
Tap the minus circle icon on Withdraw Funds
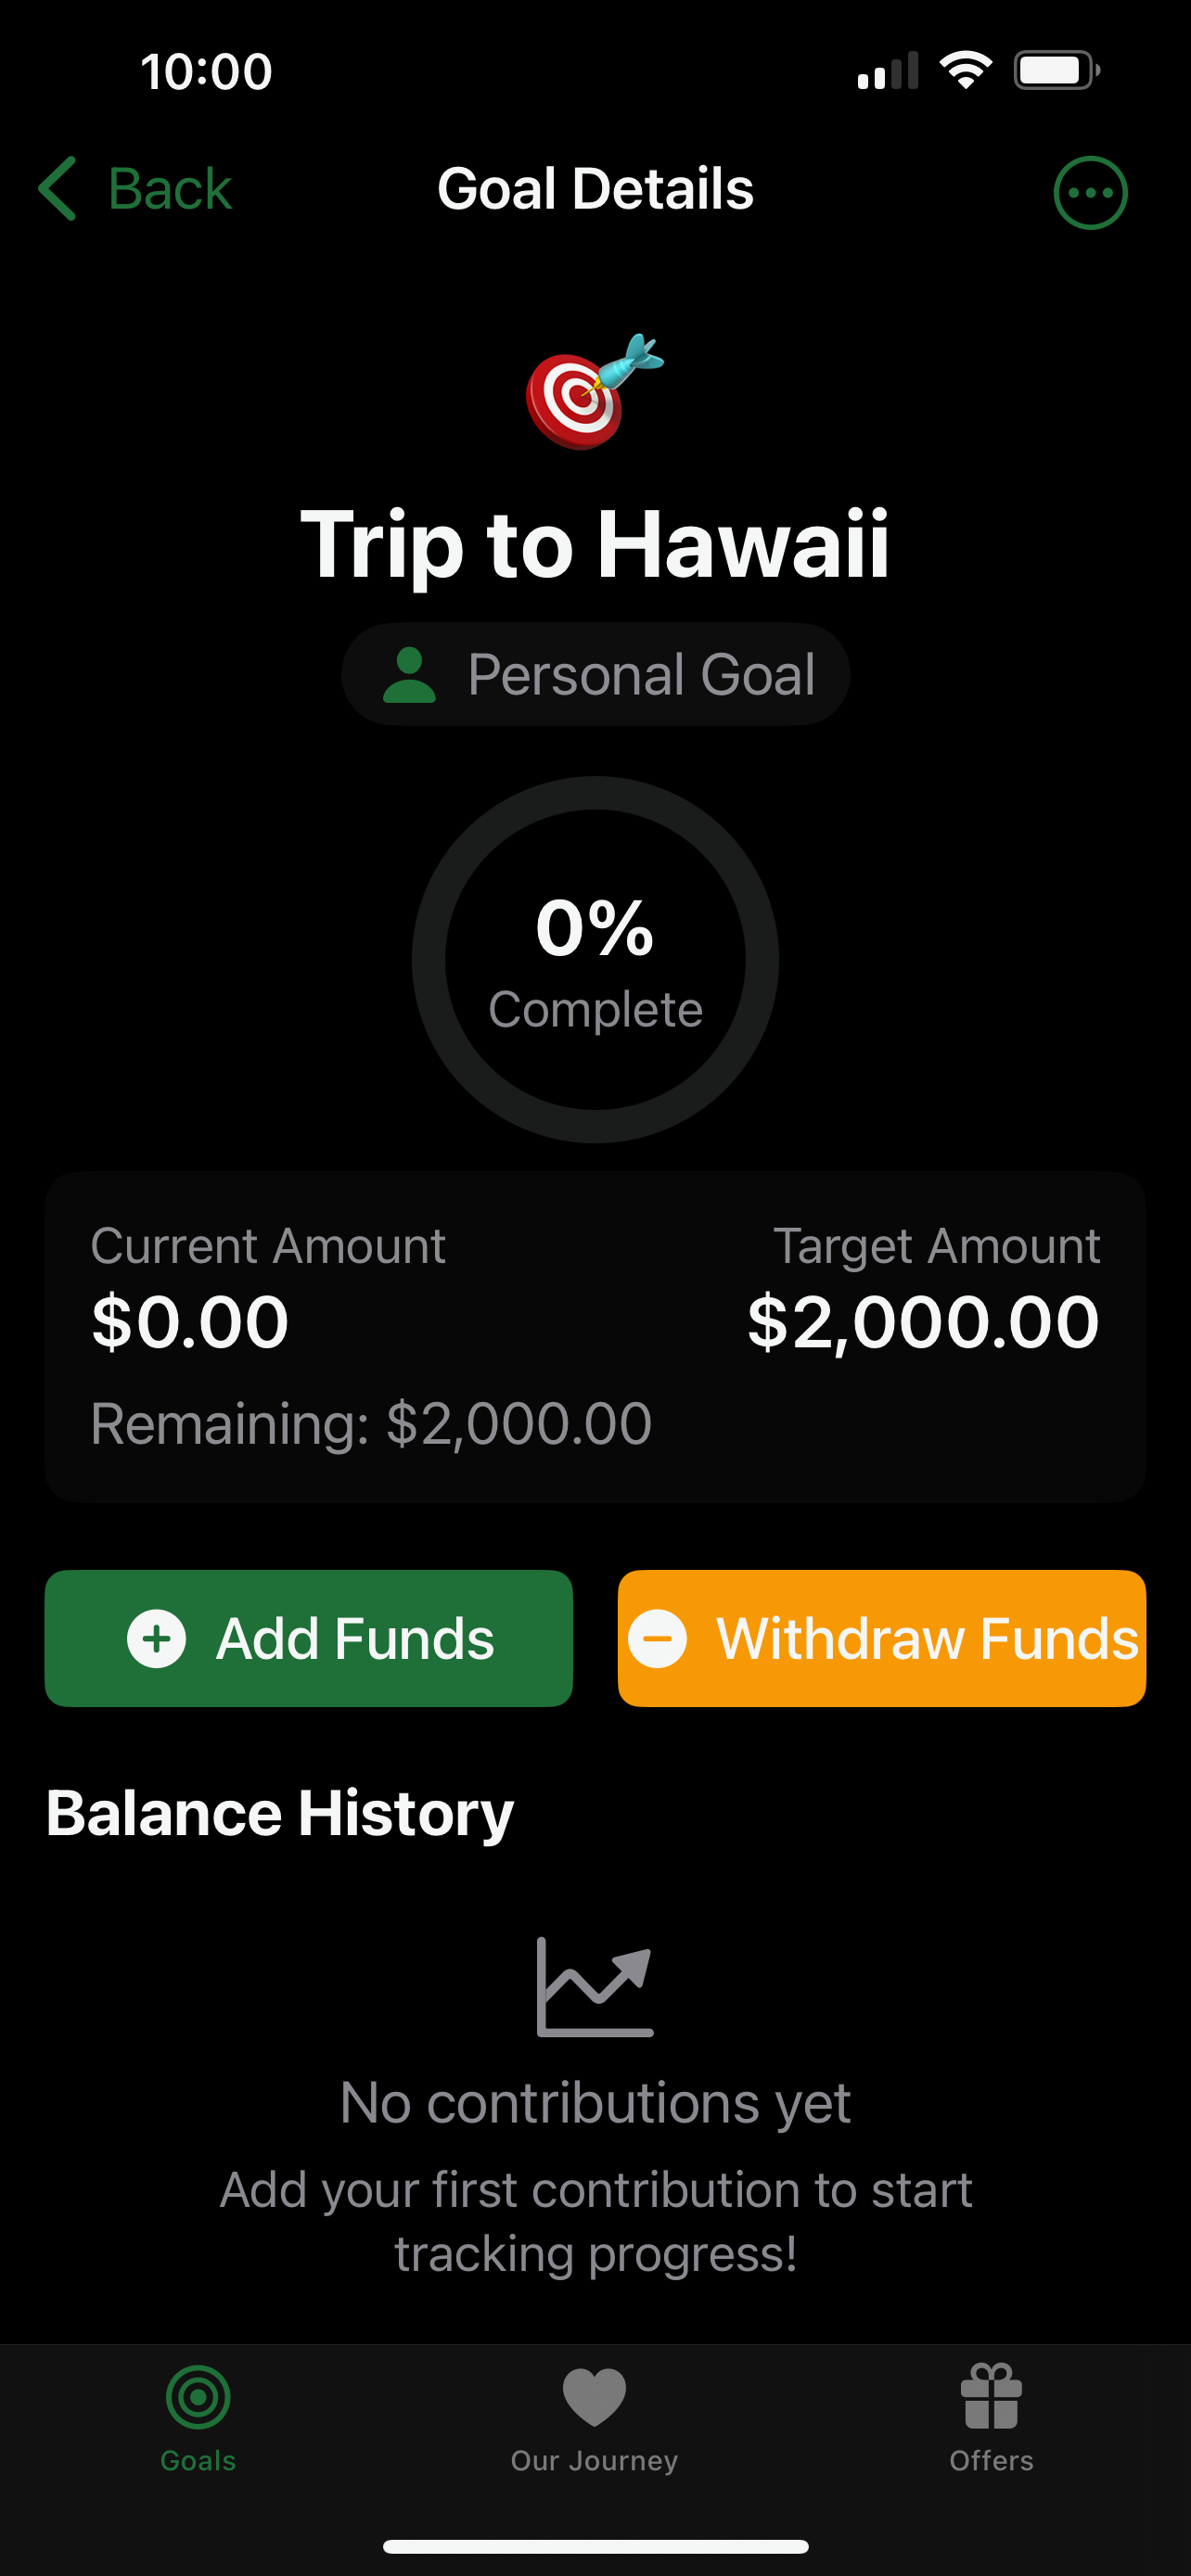[x=657, y=1638]
